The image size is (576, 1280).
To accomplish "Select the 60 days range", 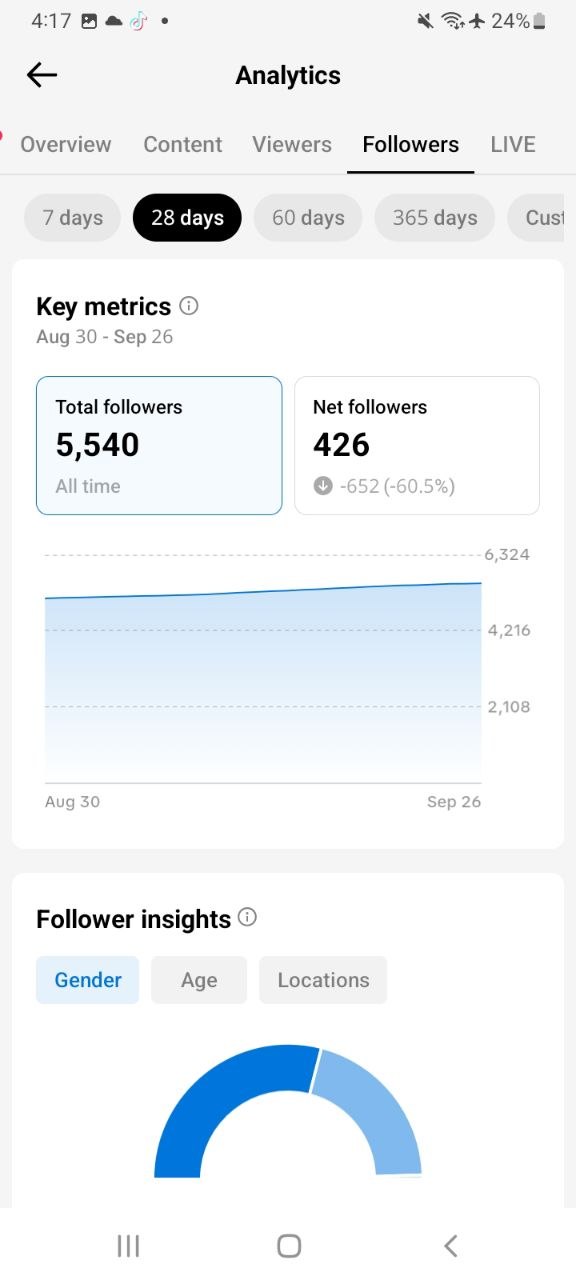I will pos(308,218).
